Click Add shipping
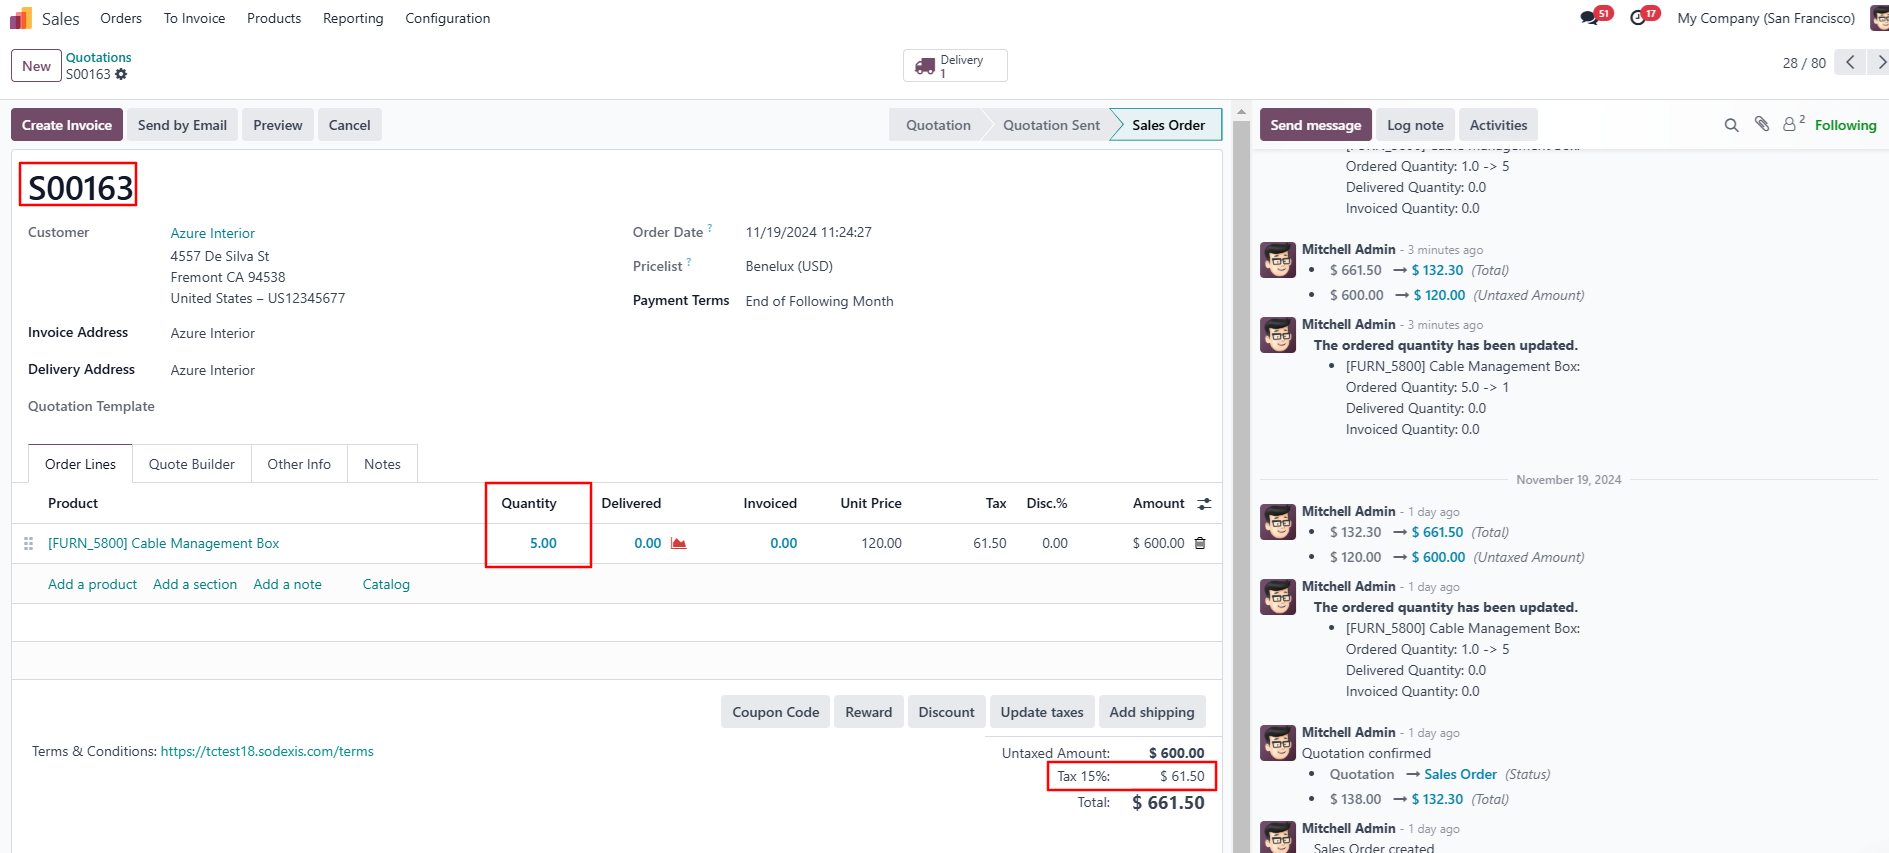The width and height of the screenshot is (1889, 853). 1152,712
